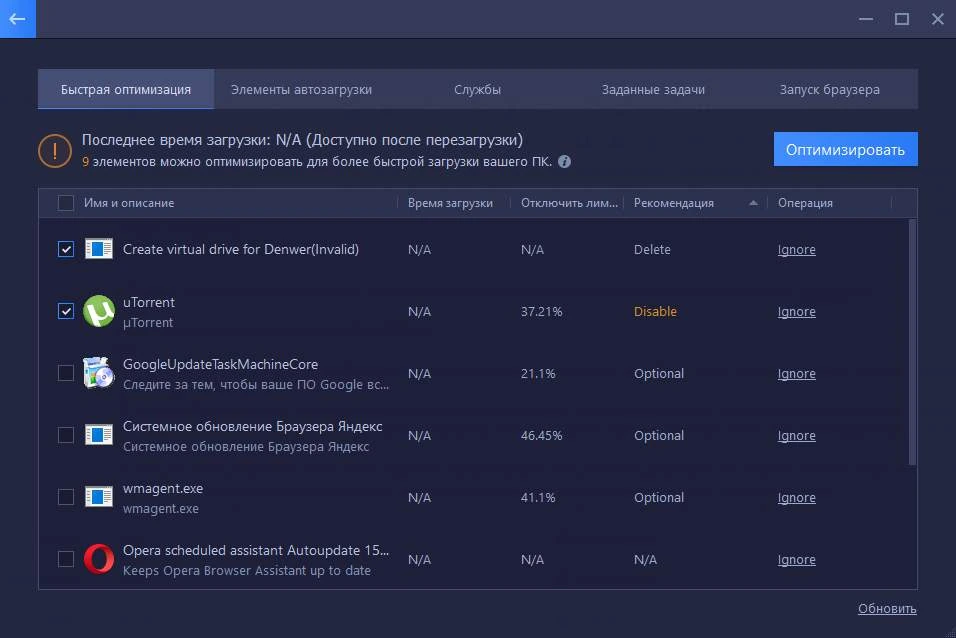Click the 21.1% value for GoogleUpdateTaskMachineCore
The width and height of the screenshot is (956, 638).
pyautogui.click(x=538, y=374)
